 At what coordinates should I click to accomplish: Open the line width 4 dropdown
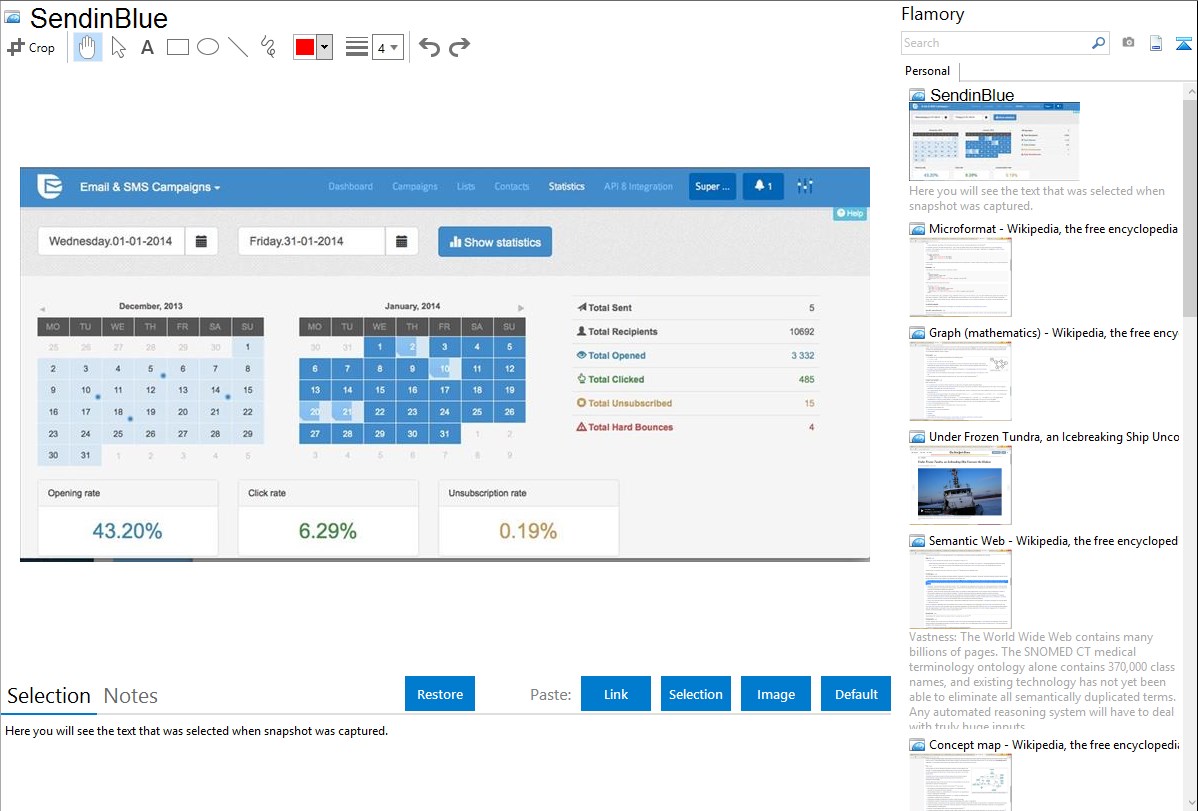387,47
